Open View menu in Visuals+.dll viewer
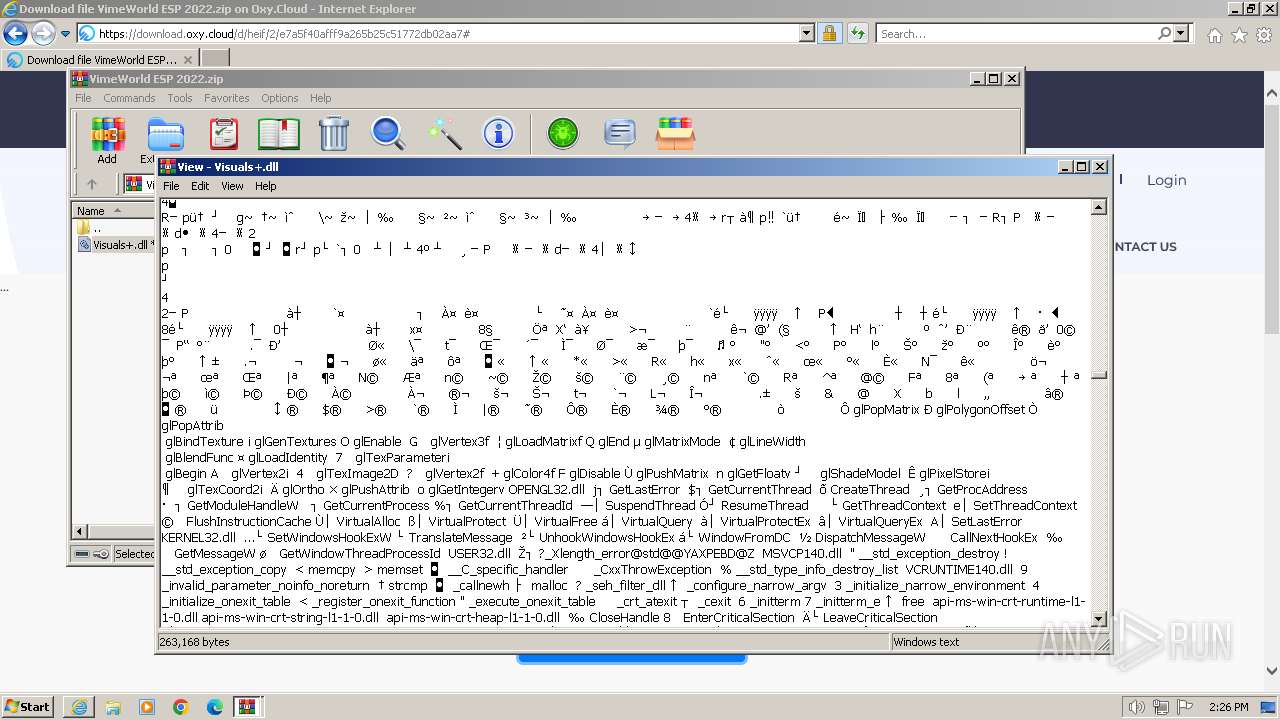The image size is (1280, 720). pyautogui.click(x=232, y=186)
